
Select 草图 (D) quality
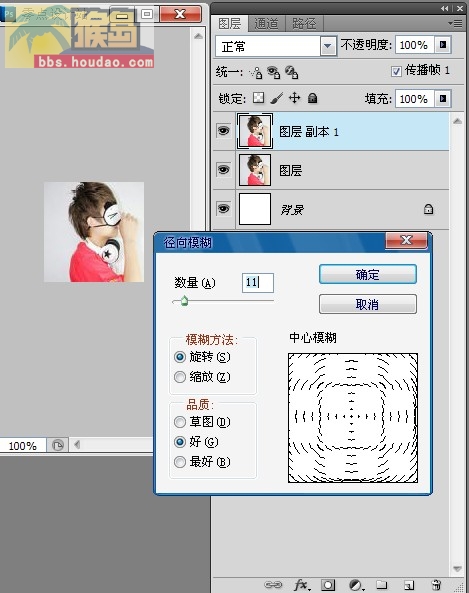180,422
